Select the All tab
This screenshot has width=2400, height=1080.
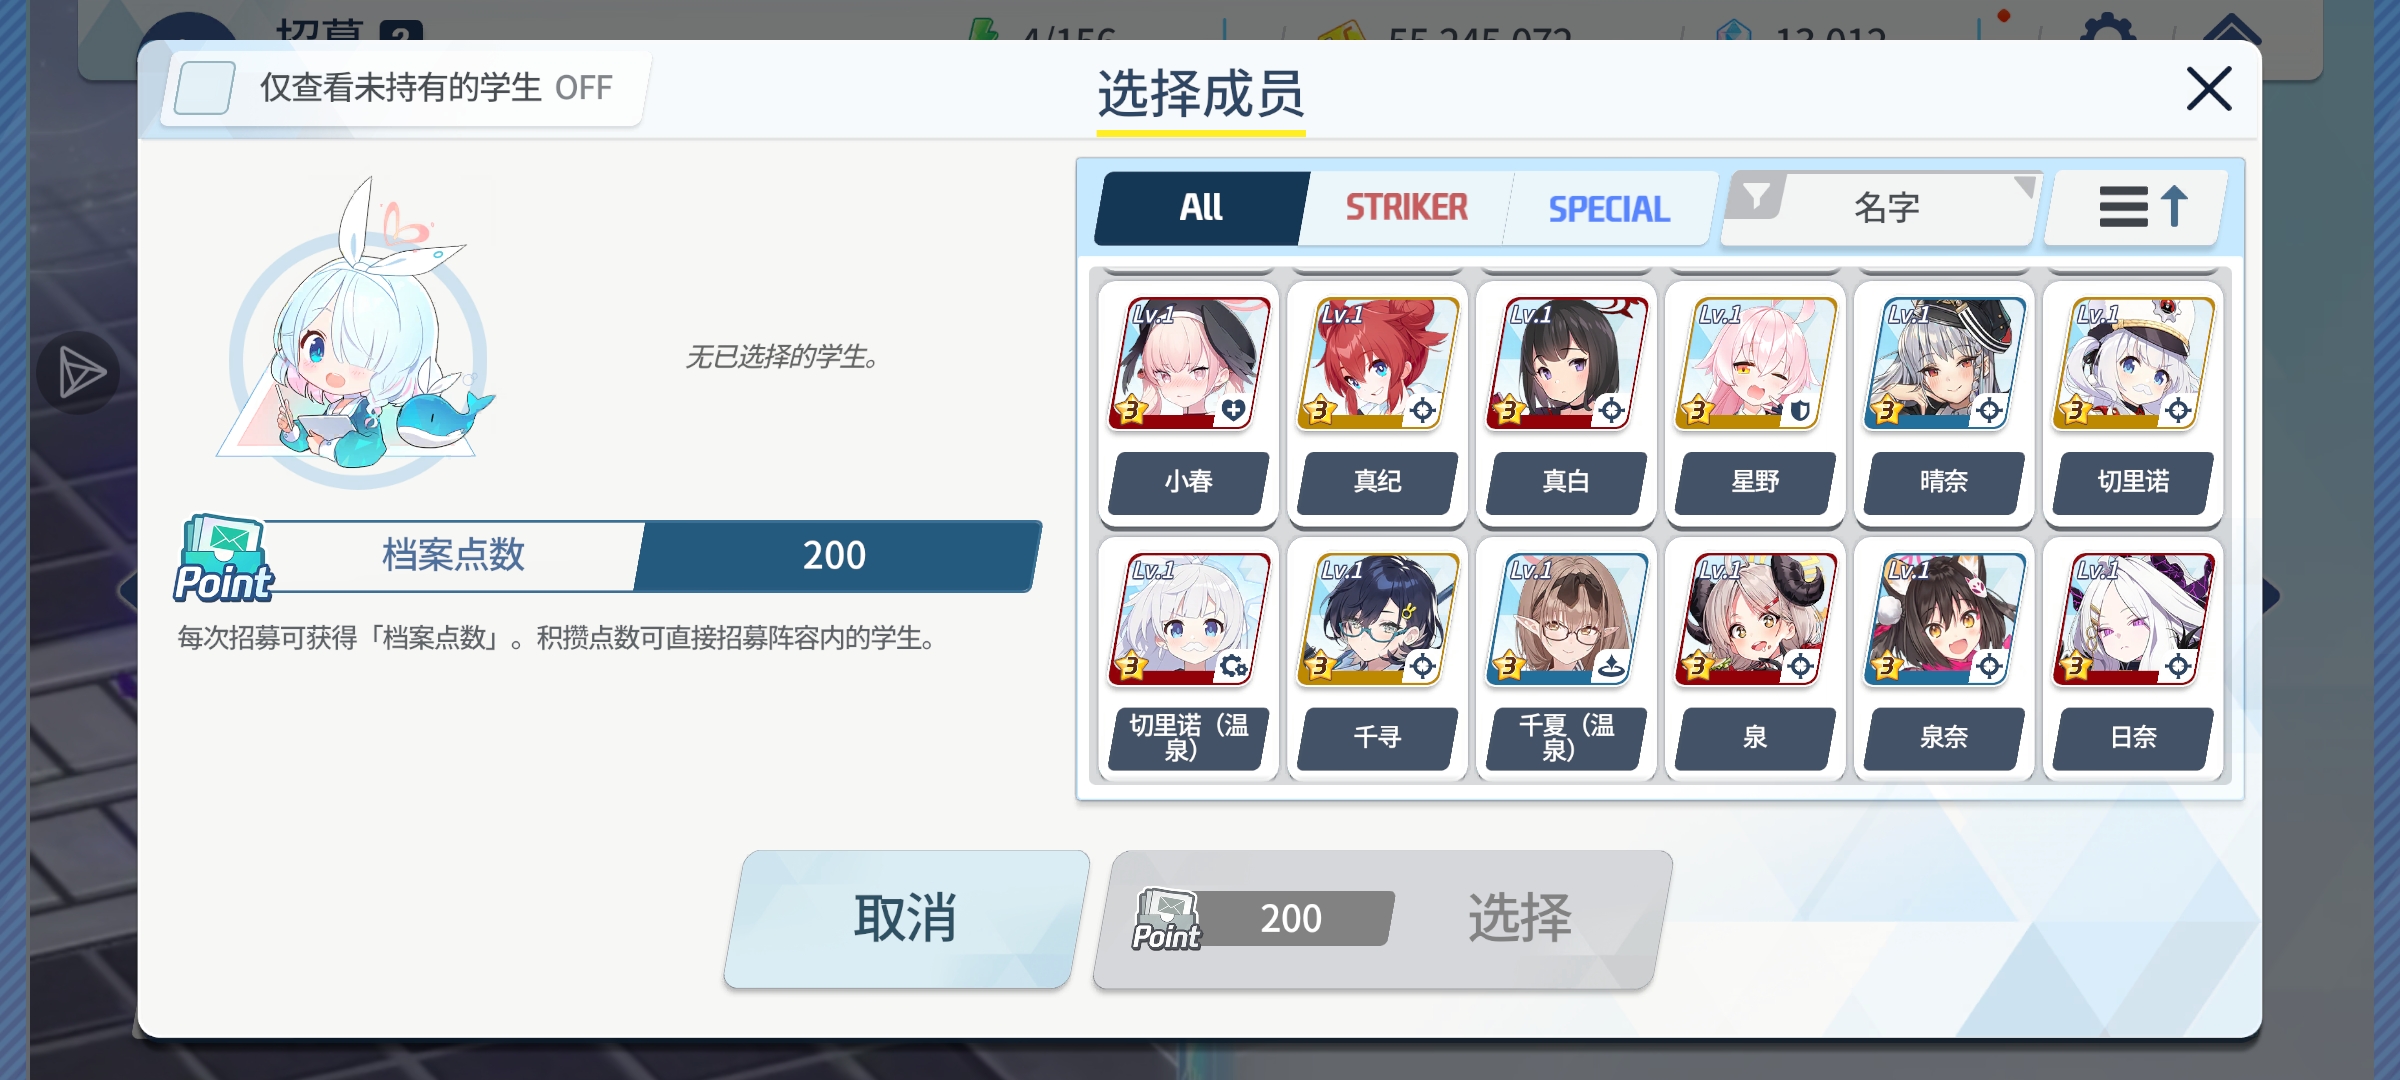[1201, 208]
